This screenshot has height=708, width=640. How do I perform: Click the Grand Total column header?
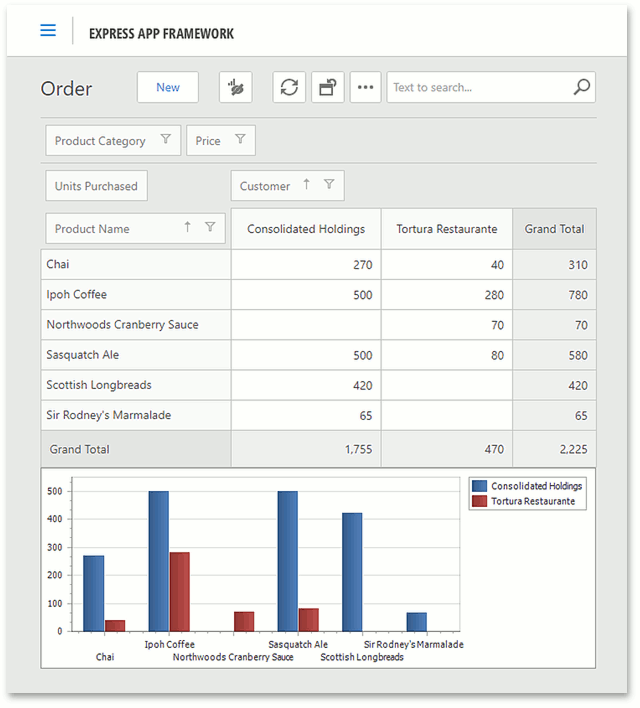pyautogui.click(x=554, y=229)
